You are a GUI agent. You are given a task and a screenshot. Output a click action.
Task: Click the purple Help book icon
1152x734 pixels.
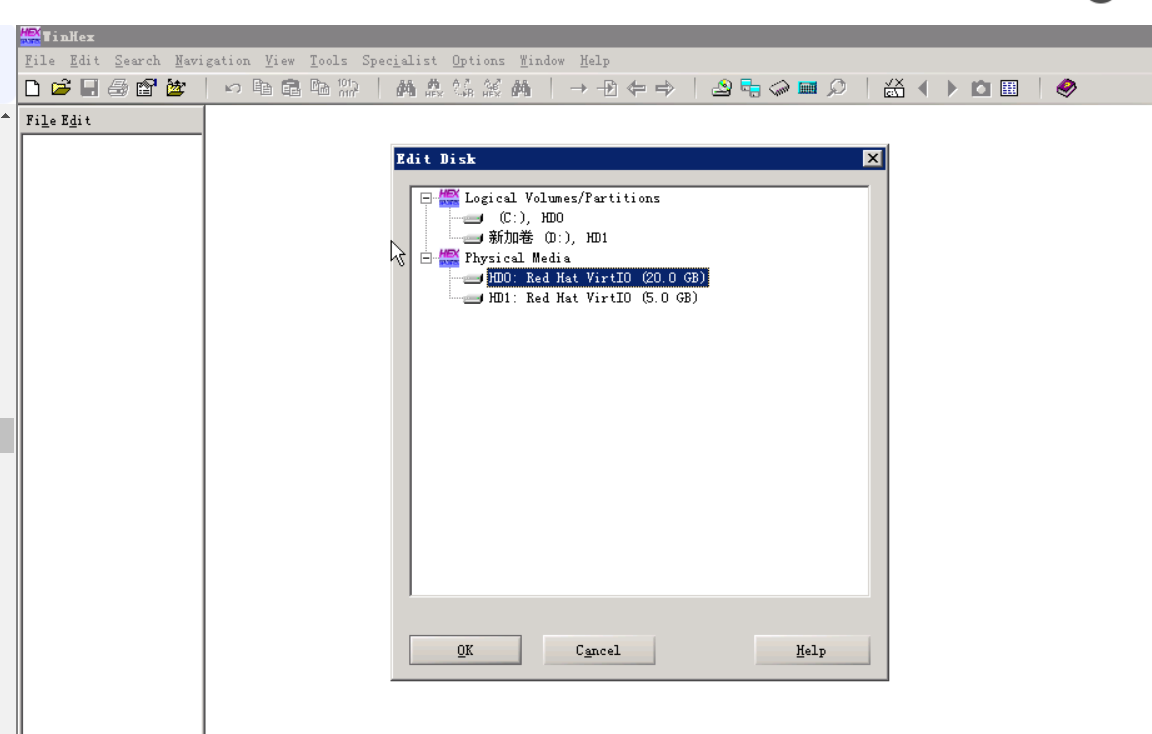(x=1066, y=88)
